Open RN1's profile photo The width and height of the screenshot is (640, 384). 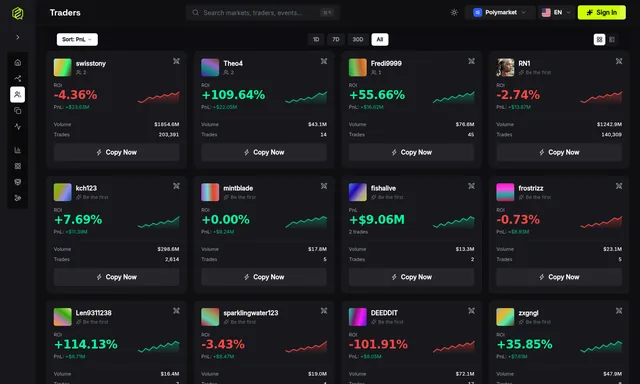505,67
